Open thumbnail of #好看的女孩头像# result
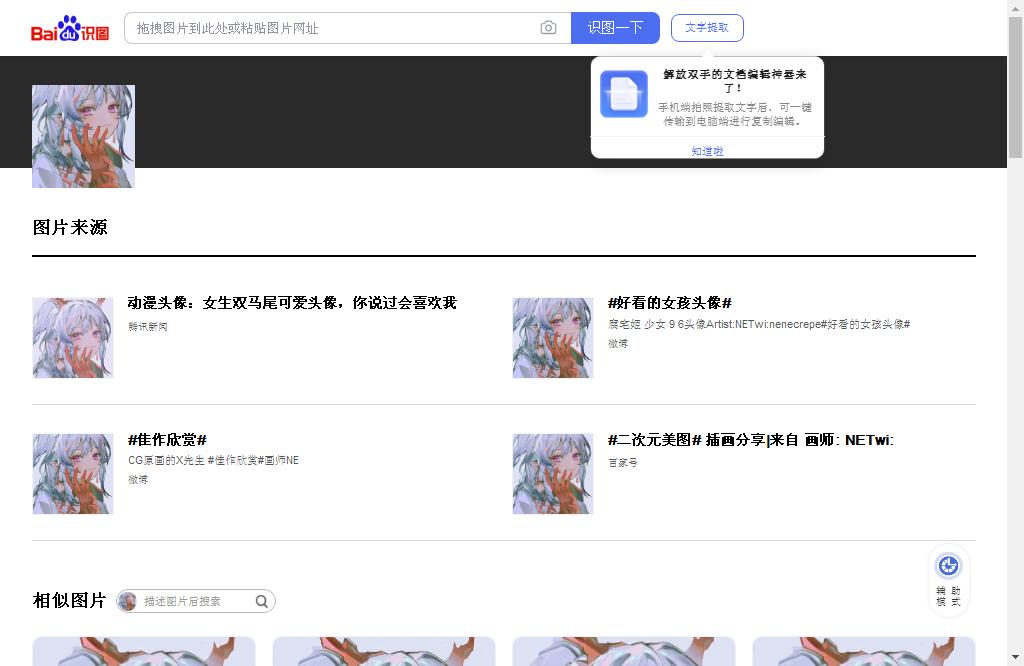1024x666 pixels. [x=553, y=338]
